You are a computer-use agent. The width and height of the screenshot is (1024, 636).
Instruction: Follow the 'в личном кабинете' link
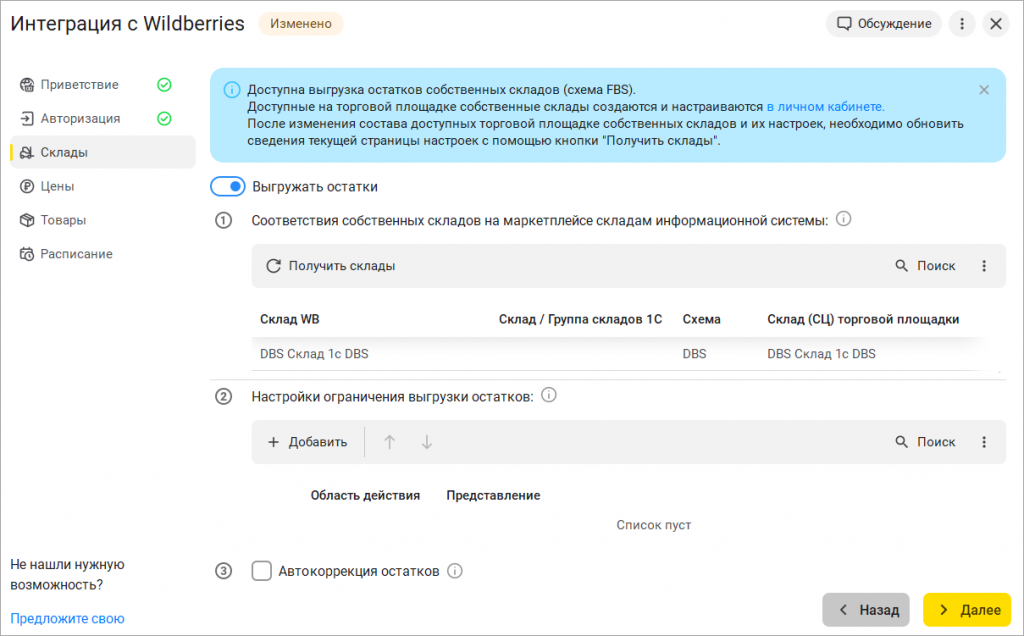pyautogui.click(x=825, y=107)
